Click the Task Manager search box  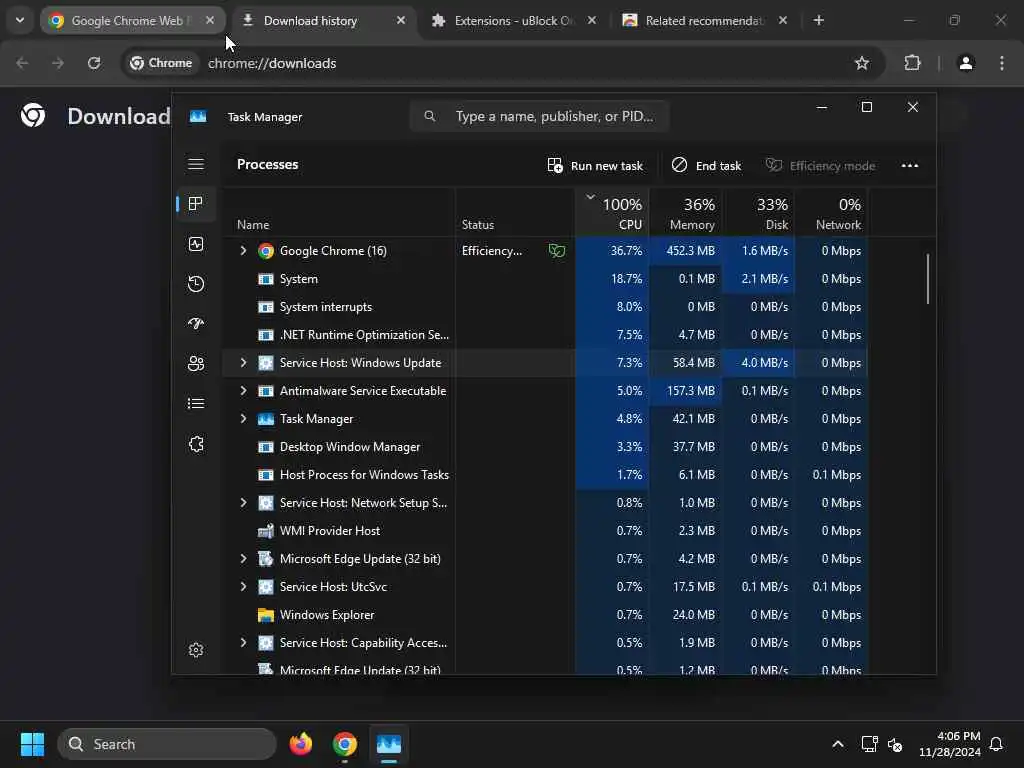tap(539, 116)
